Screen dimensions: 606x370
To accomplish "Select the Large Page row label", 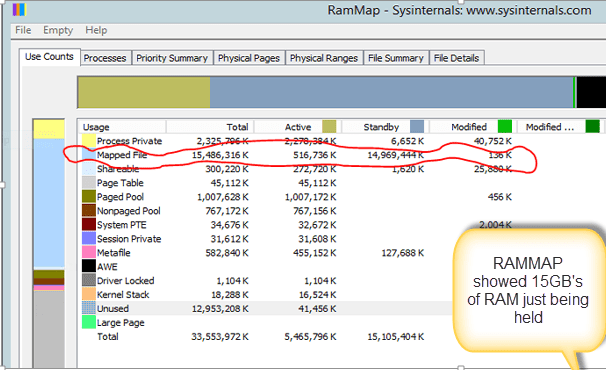I will click(121, 322).
